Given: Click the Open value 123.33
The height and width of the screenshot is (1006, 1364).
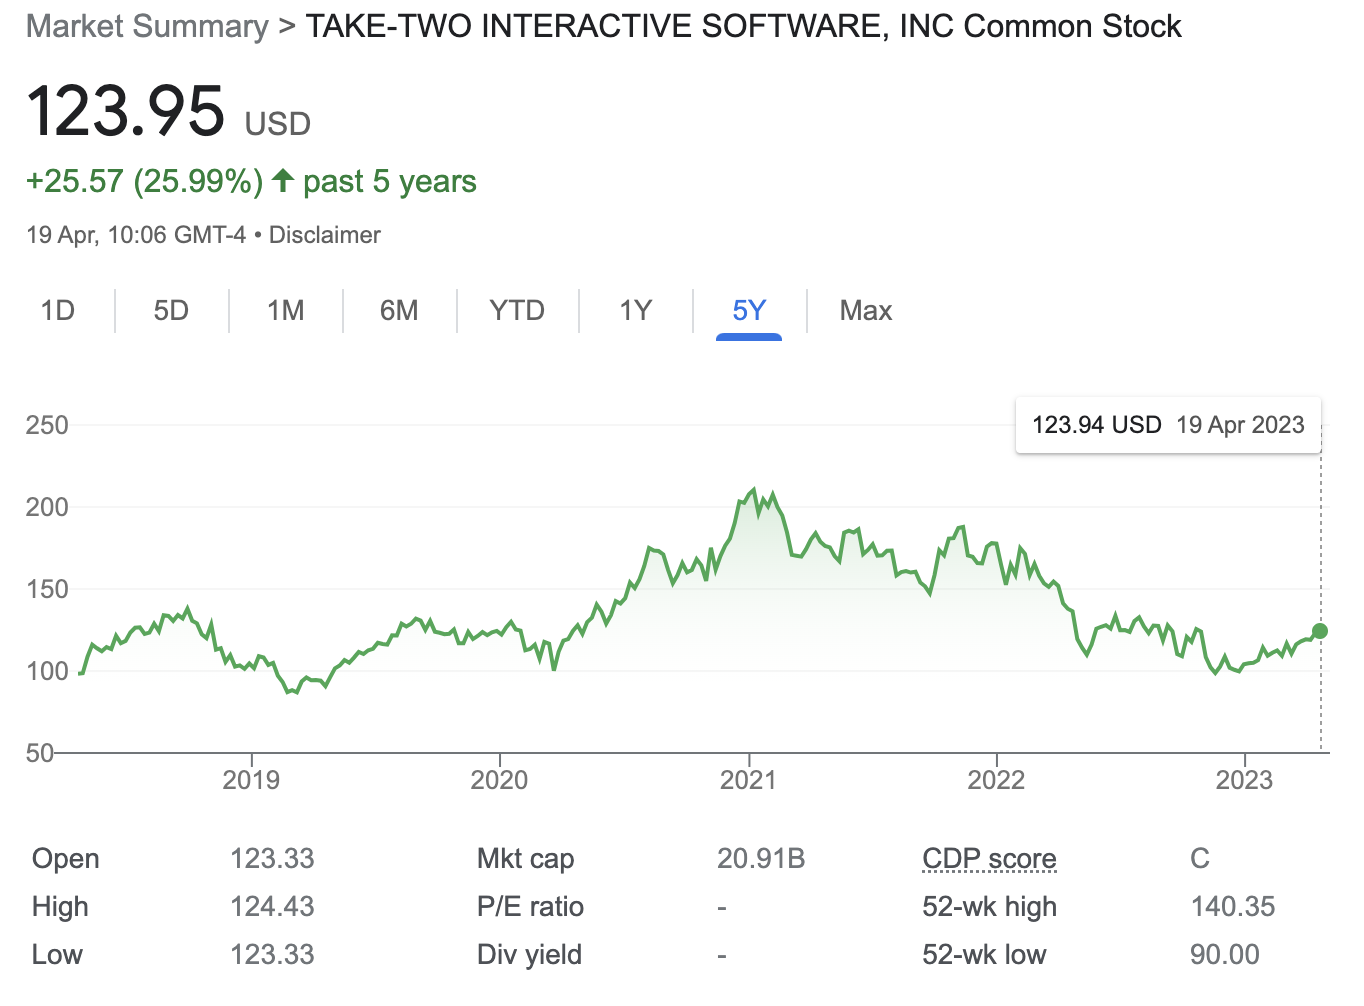Looking at the screenshot, I should (272, 859).
